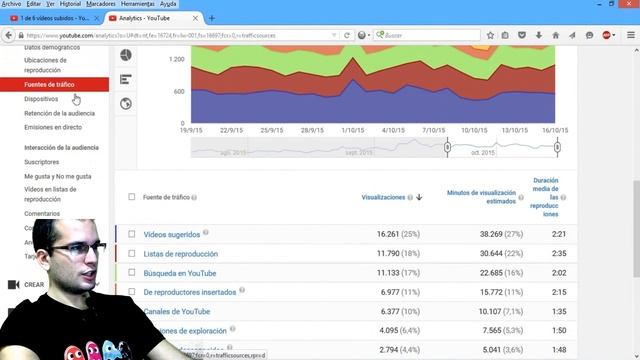Open Me gusta y No me gusta report
This screenshot has width=640, height=360.
click(58, 177)
